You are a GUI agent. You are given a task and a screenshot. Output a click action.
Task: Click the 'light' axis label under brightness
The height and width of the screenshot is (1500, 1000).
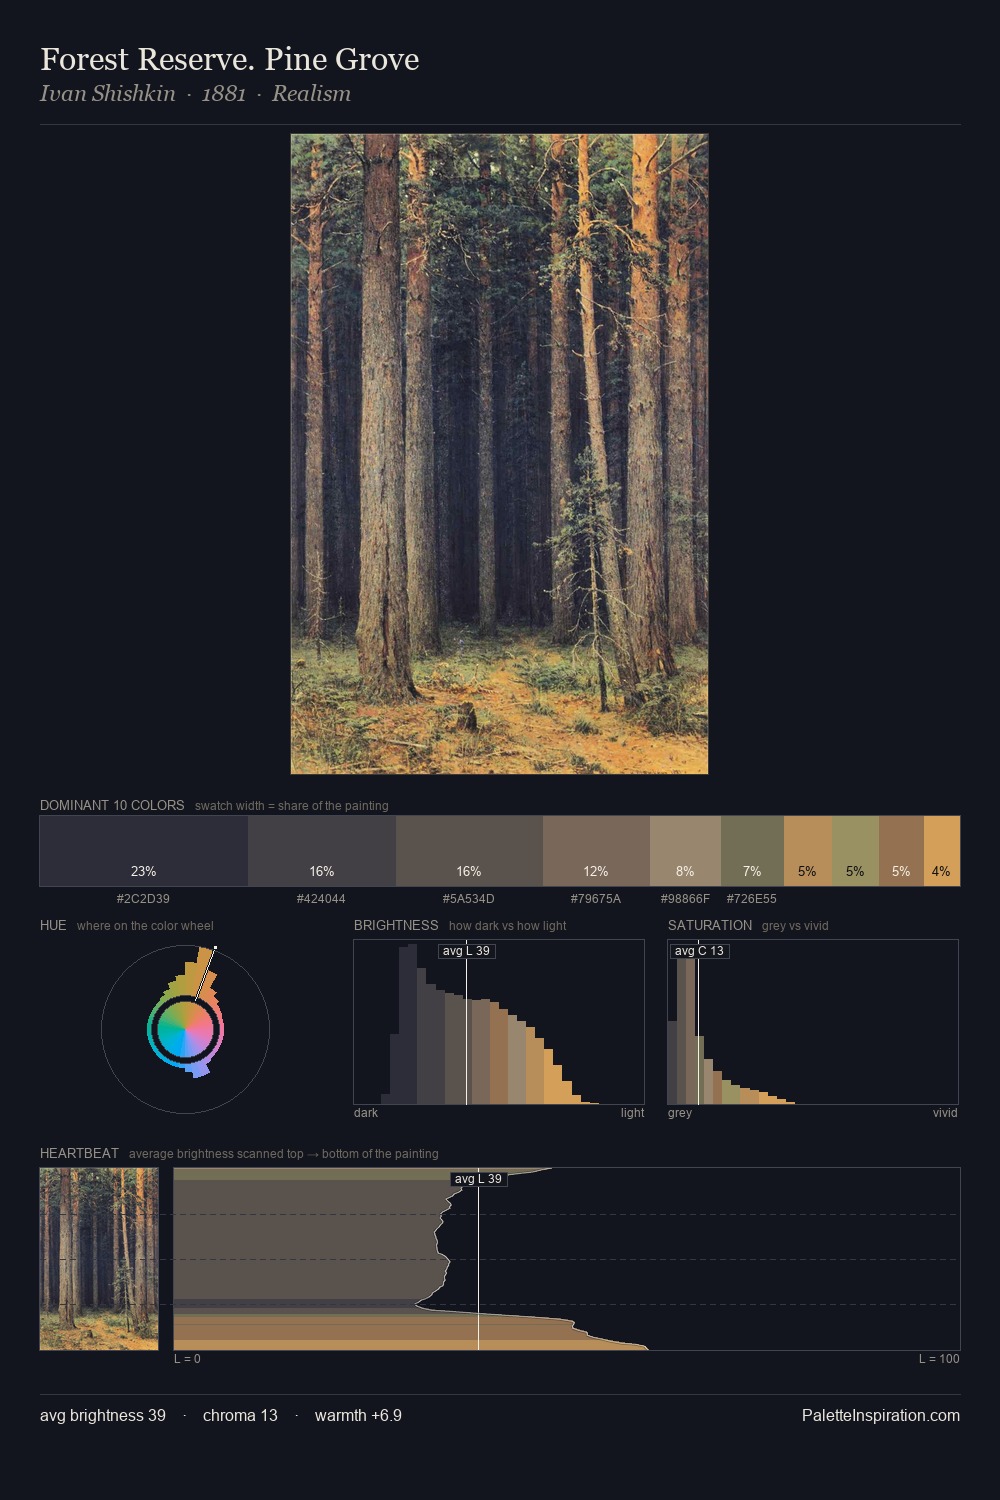tap(632, 1113)
